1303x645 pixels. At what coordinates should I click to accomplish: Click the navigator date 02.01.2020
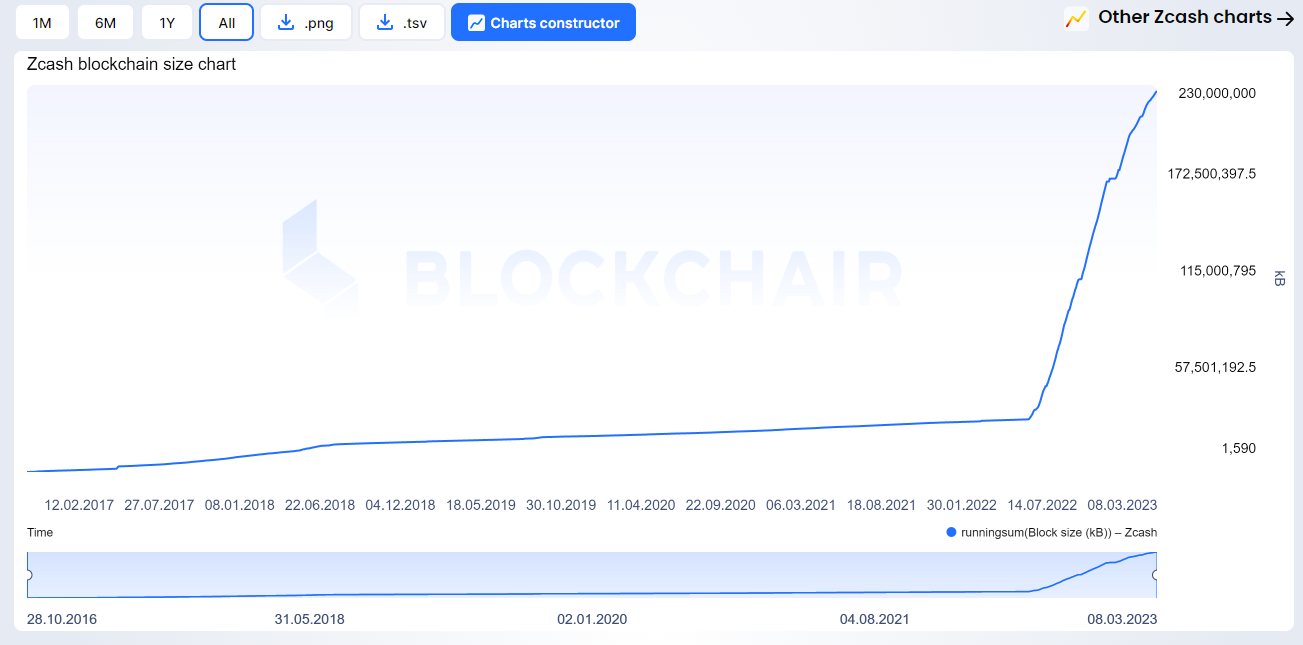592,619
